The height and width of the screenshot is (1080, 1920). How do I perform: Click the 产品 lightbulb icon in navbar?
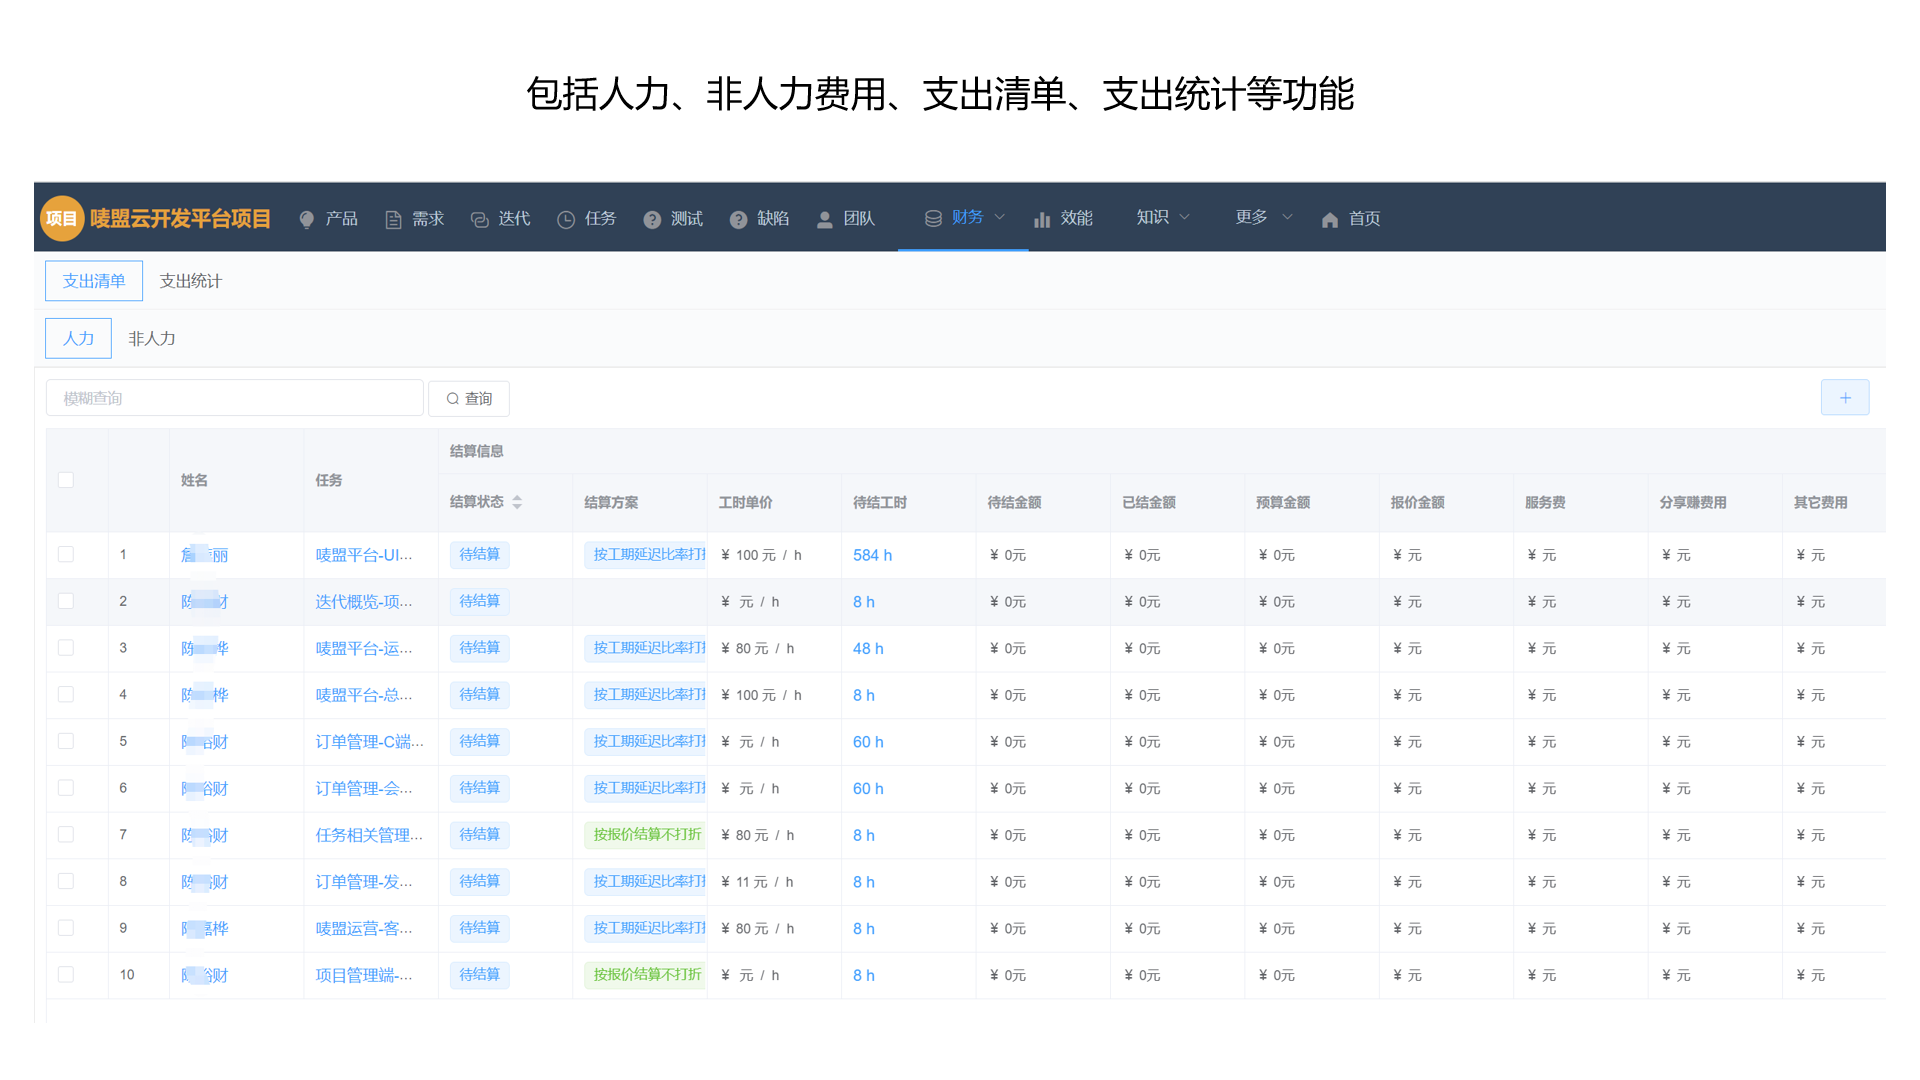coord(307,219)
